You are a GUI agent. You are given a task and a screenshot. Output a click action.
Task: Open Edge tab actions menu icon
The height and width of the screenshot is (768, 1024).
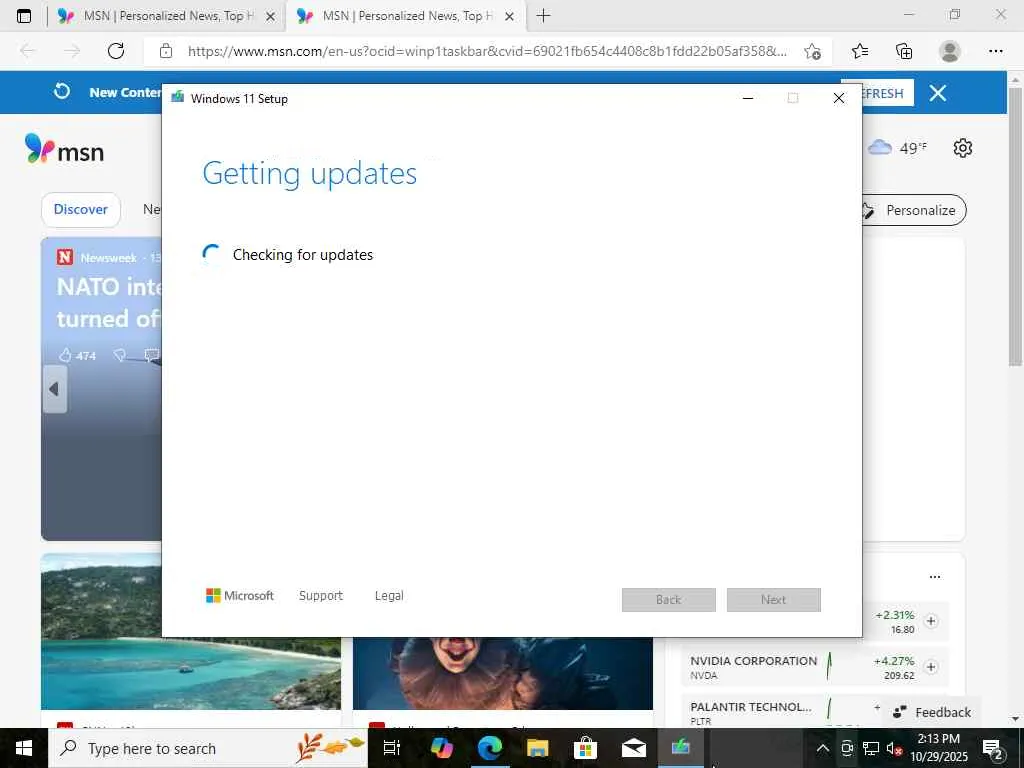click(x=24, y=16)
